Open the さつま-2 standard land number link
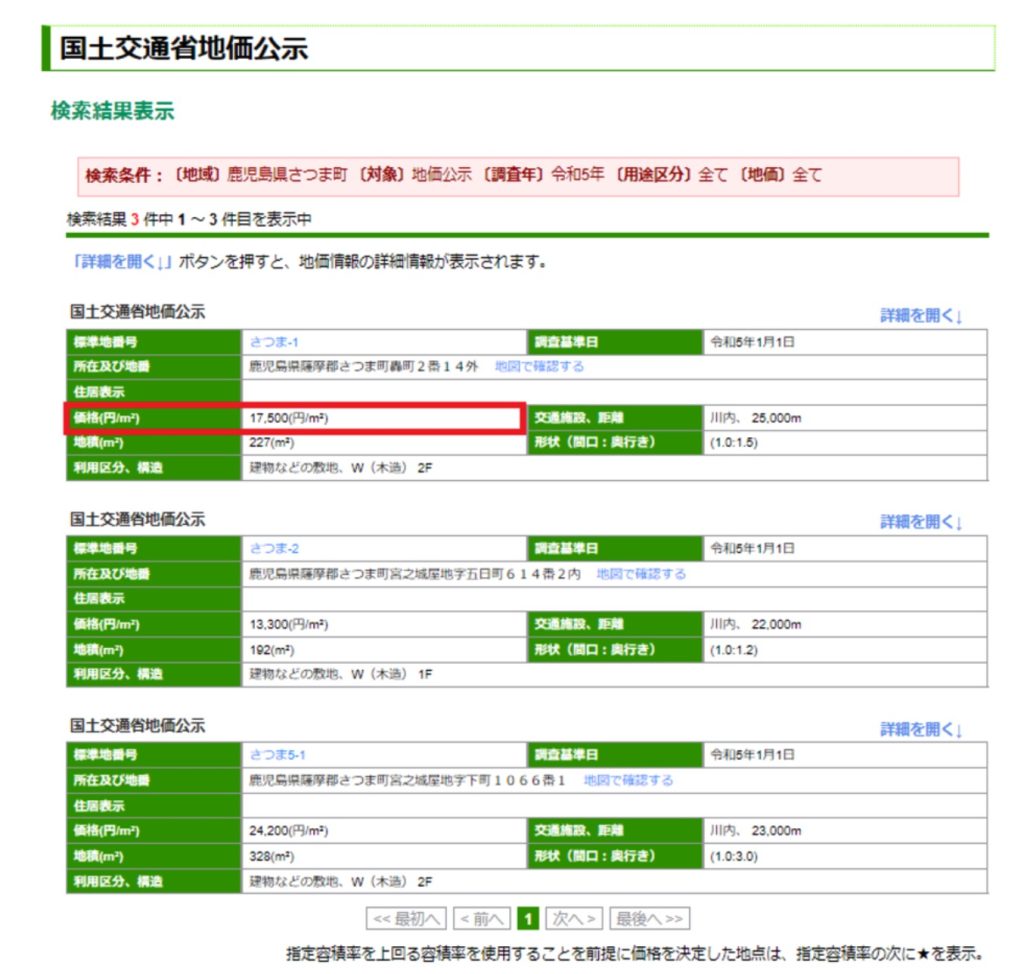 tap(274, 549)
